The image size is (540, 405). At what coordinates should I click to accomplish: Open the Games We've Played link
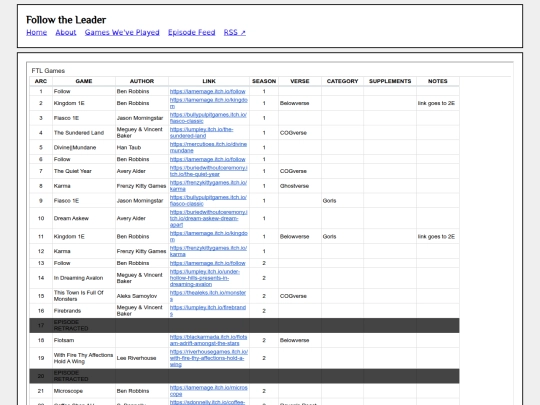pos(122,32)
